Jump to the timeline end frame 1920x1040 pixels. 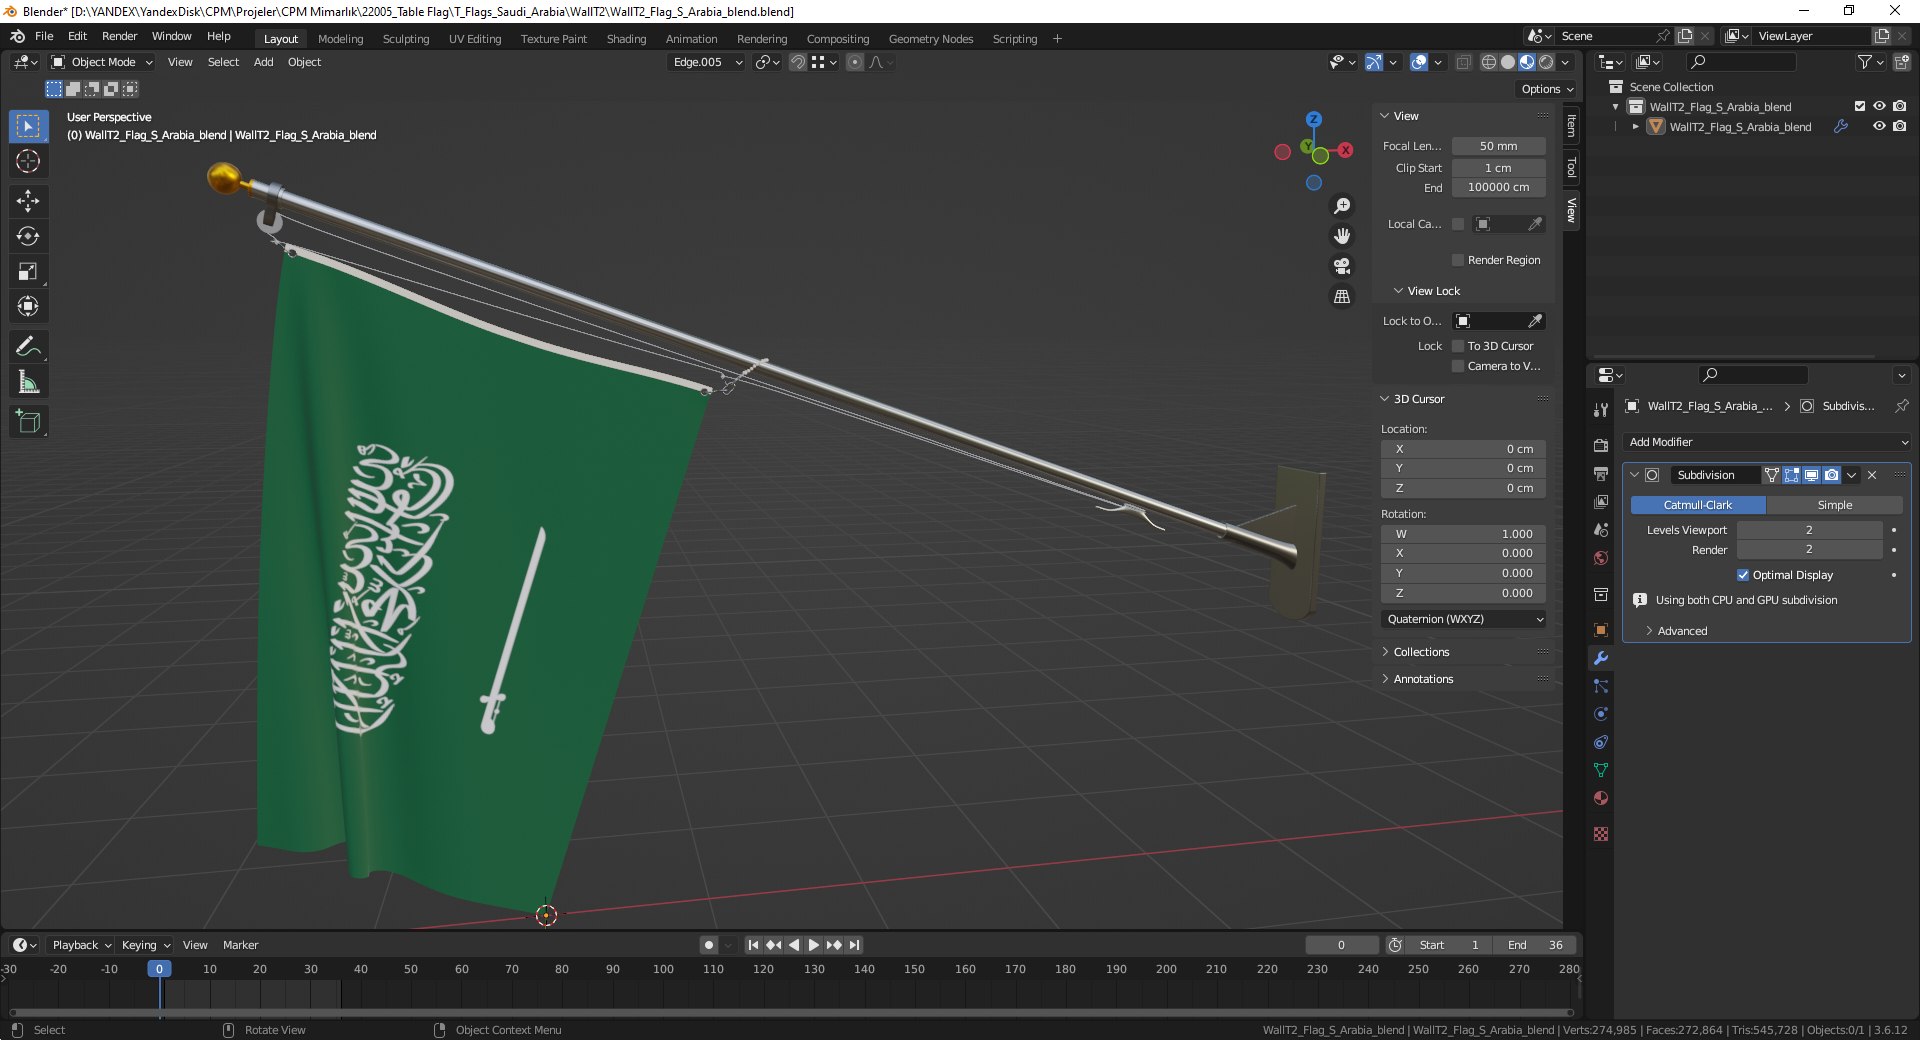point(854,945)
